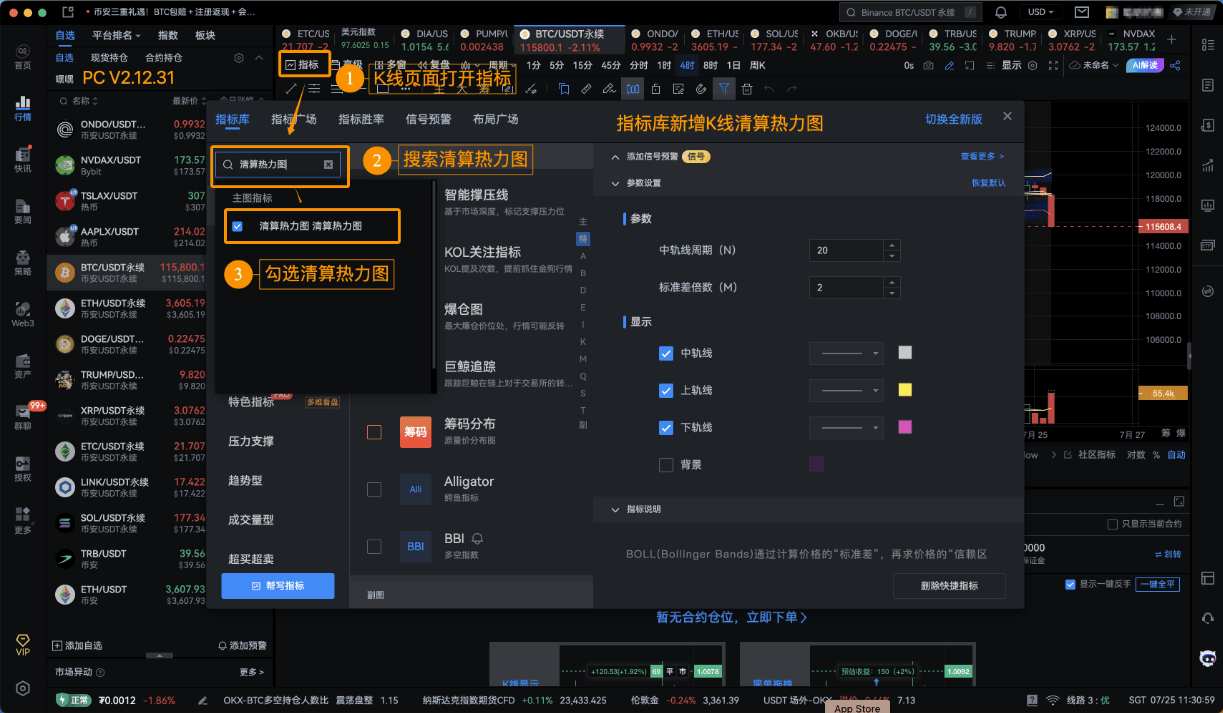Viewport: 1223px width, 713px height.
Task: Open the 中轨线 line style dropdown
Action: 847,353
